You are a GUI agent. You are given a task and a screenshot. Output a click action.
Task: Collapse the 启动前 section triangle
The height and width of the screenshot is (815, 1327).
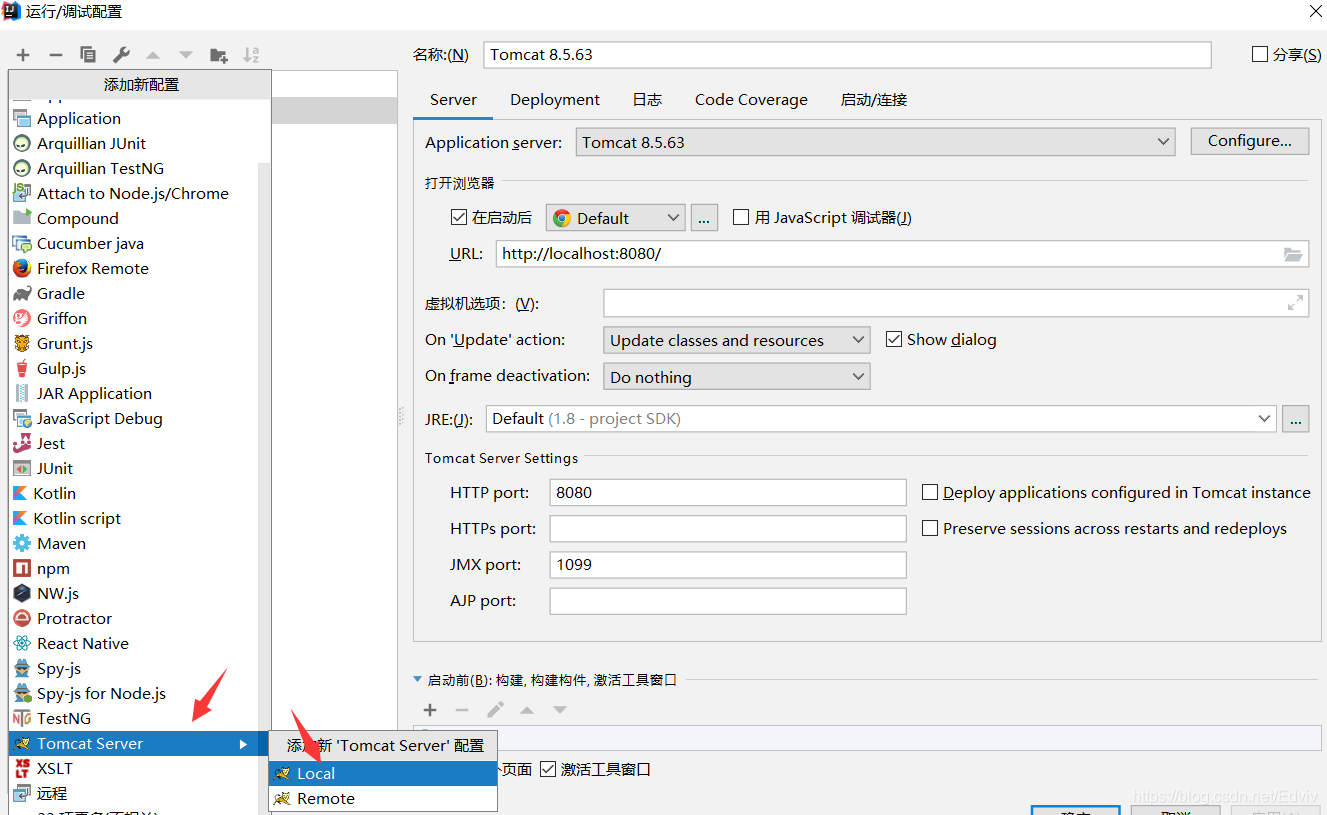coord(418,679)
